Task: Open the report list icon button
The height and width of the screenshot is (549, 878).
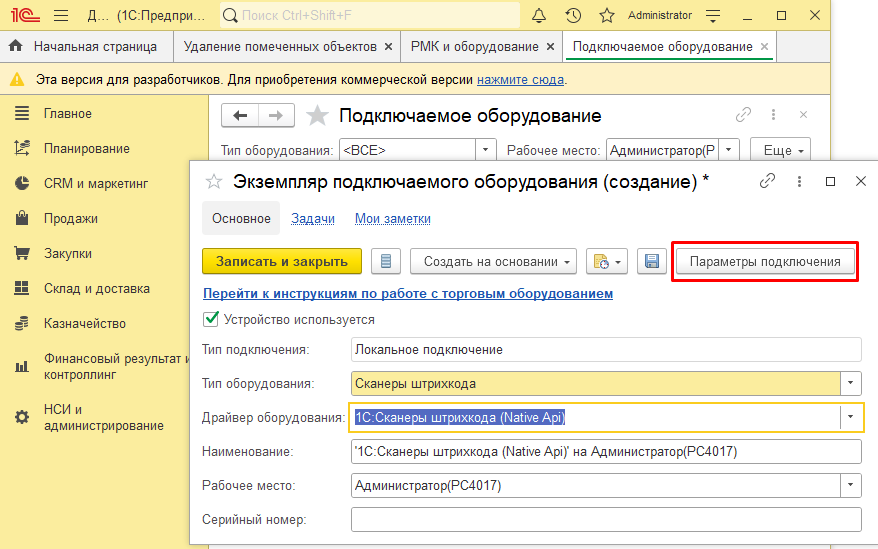Action: click(386, 262)
